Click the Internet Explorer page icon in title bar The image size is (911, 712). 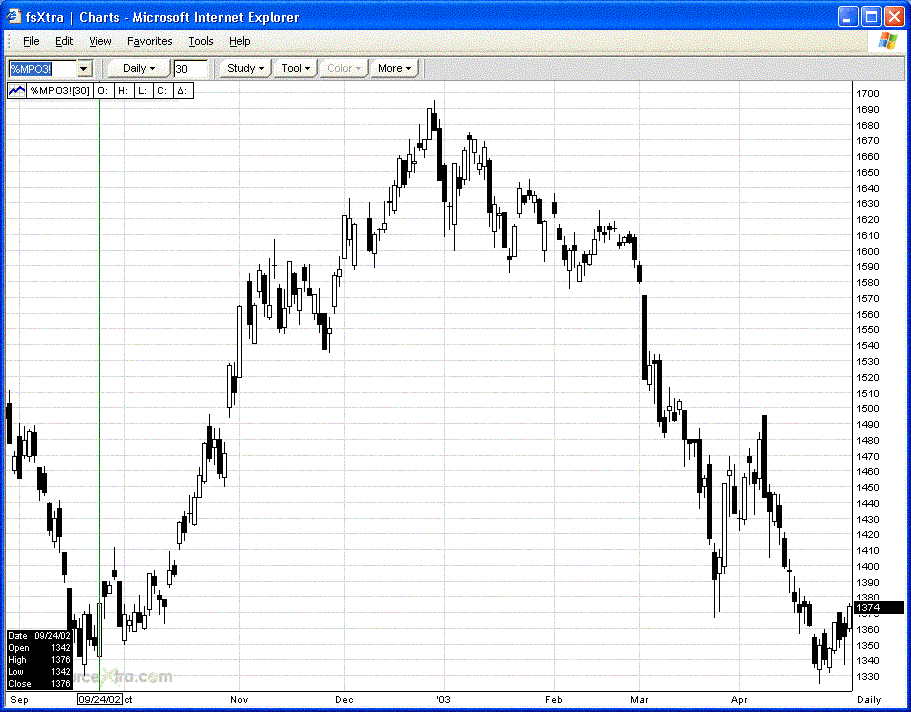coord(13,17)
